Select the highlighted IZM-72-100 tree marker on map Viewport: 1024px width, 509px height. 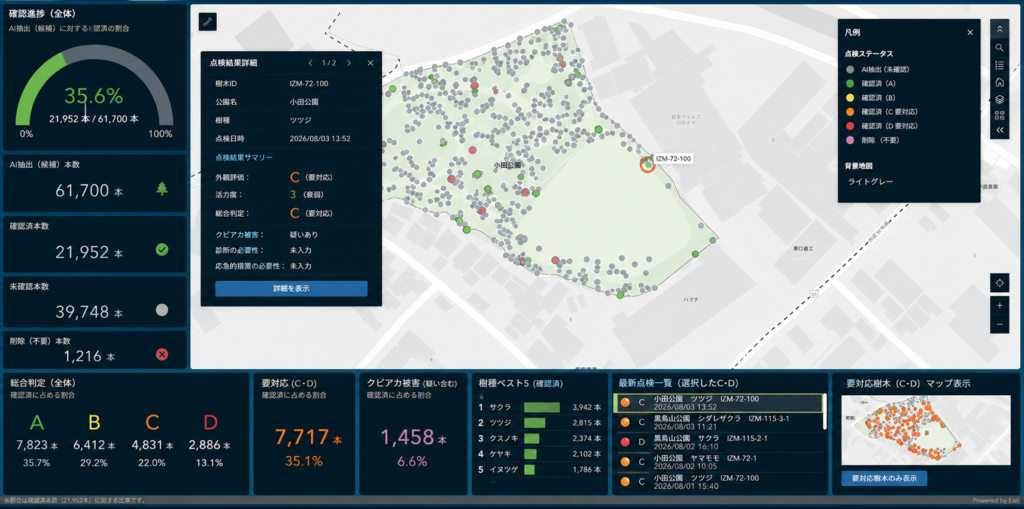click(x=647, y=165)
